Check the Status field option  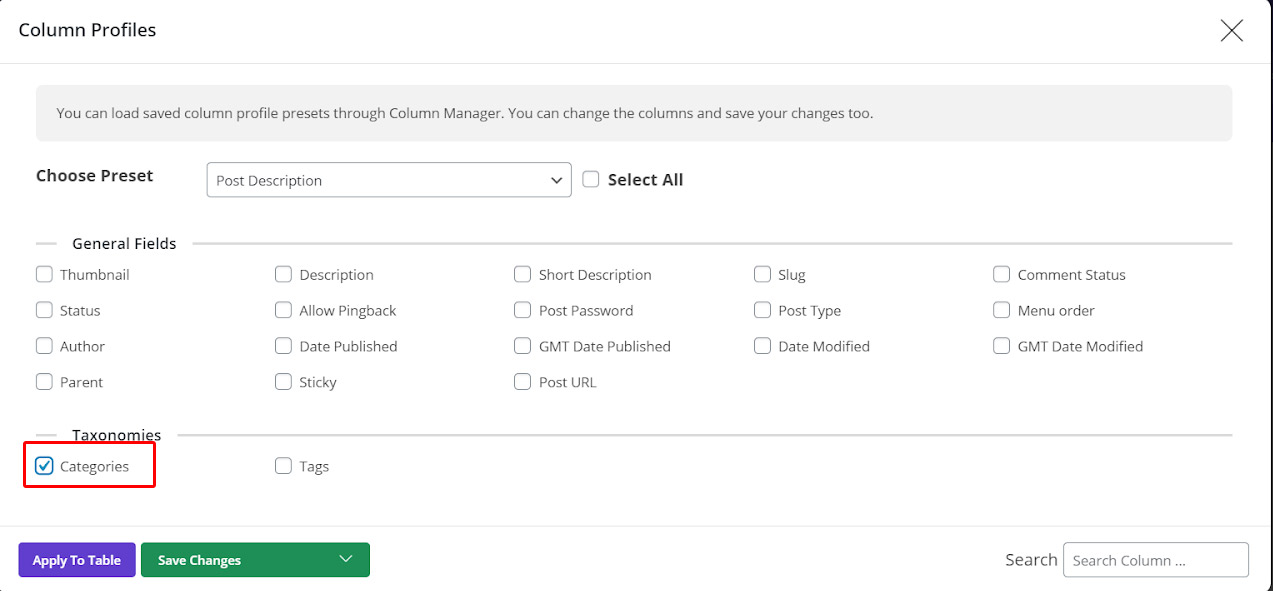(x=44, y=310)
